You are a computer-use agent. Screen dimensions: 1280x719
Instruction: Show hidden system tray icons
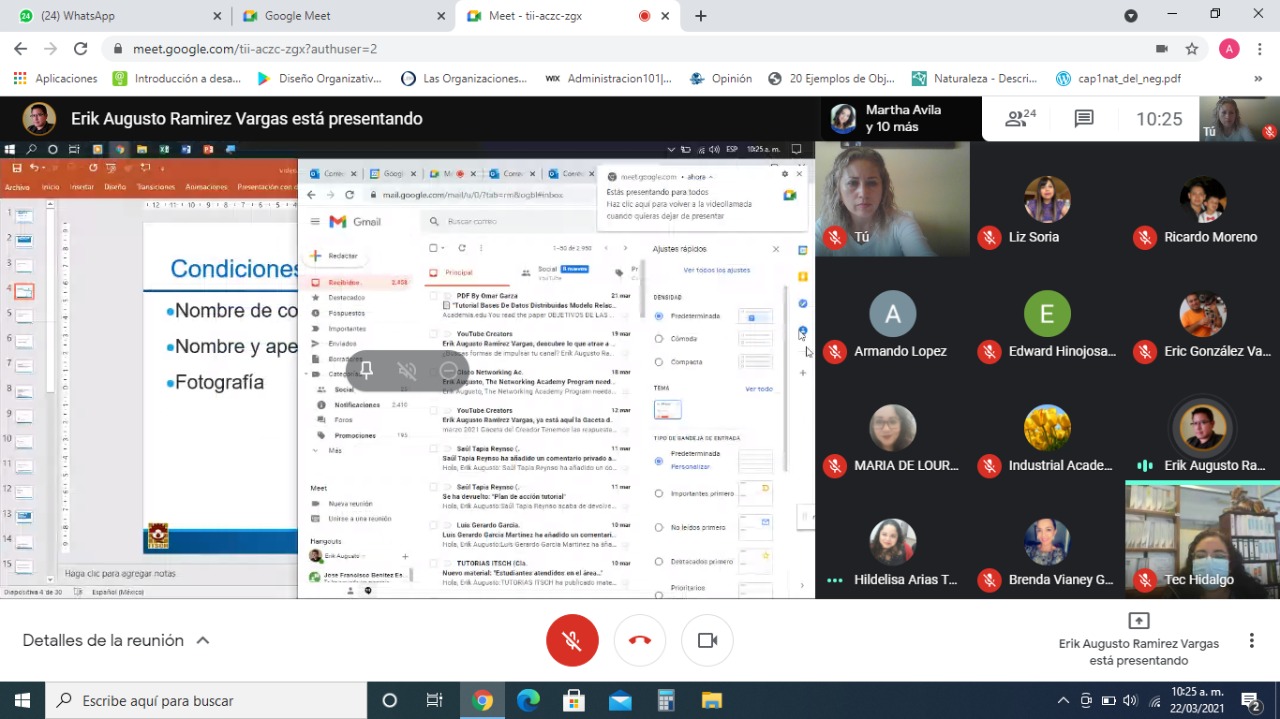point(1063,700)
